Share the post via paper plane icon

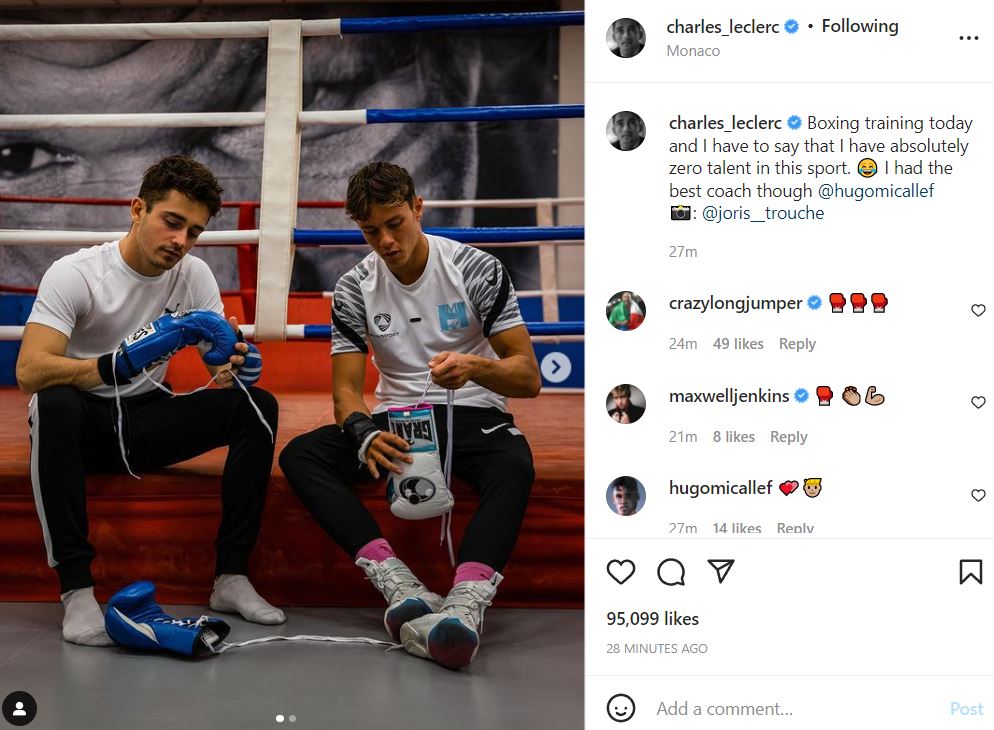[x=721, y=571]
